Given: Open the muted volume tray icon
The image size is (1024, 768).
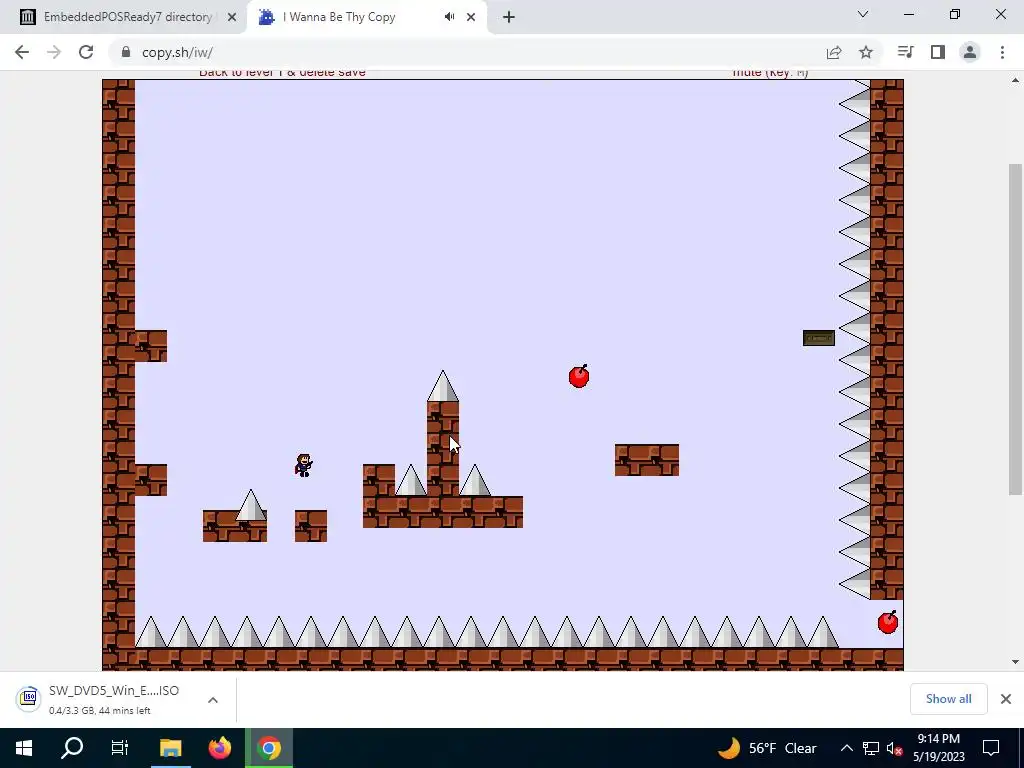Looking at the screenshot, I should [x=894, y=748].
